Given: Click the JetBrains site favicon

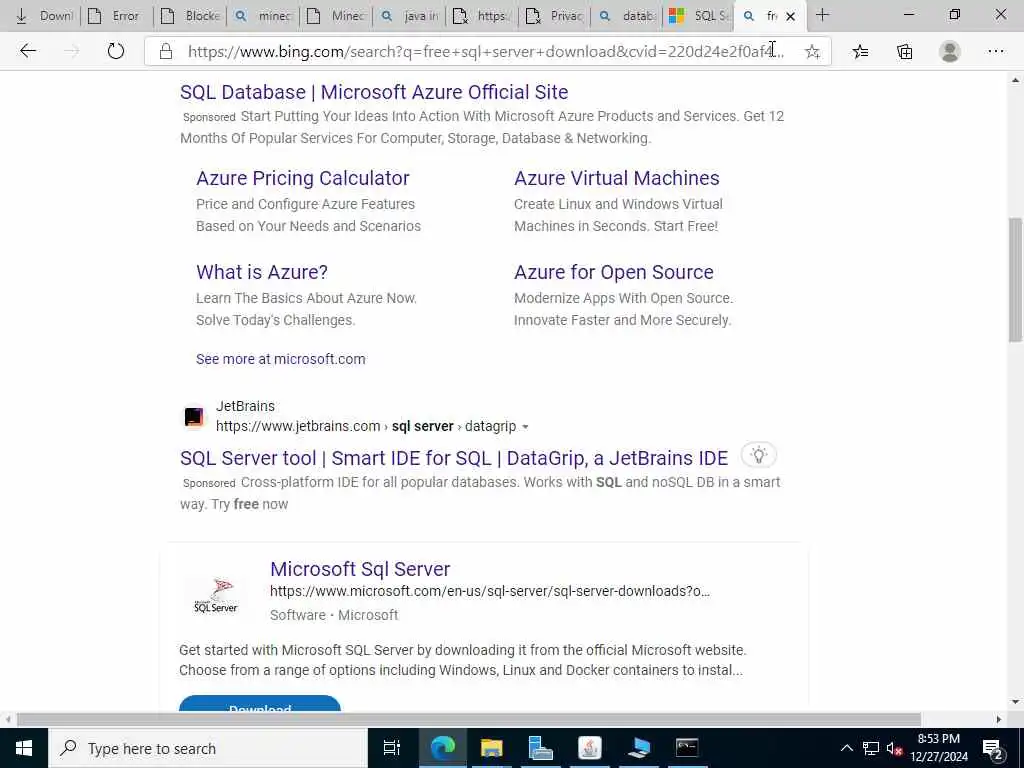Looking at the screenshot, I should click(x=194, y=417).
